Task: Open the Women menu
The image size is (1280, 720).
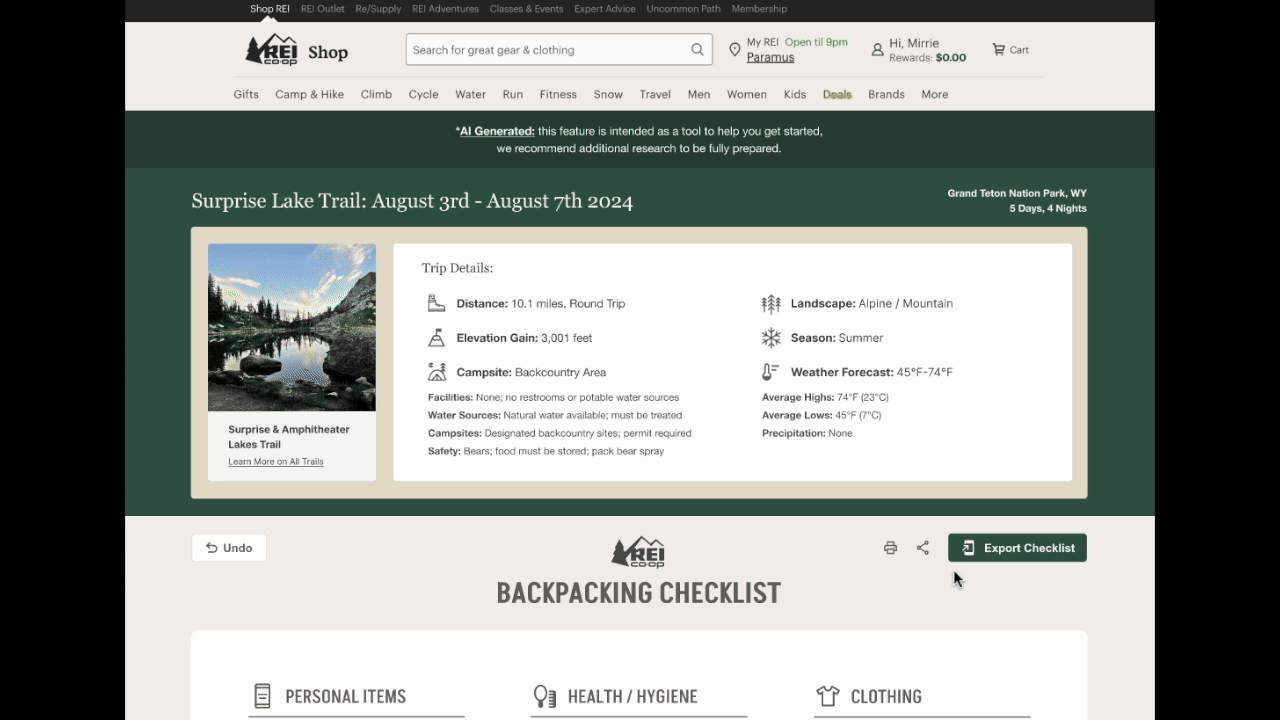Action: point(747,94)
